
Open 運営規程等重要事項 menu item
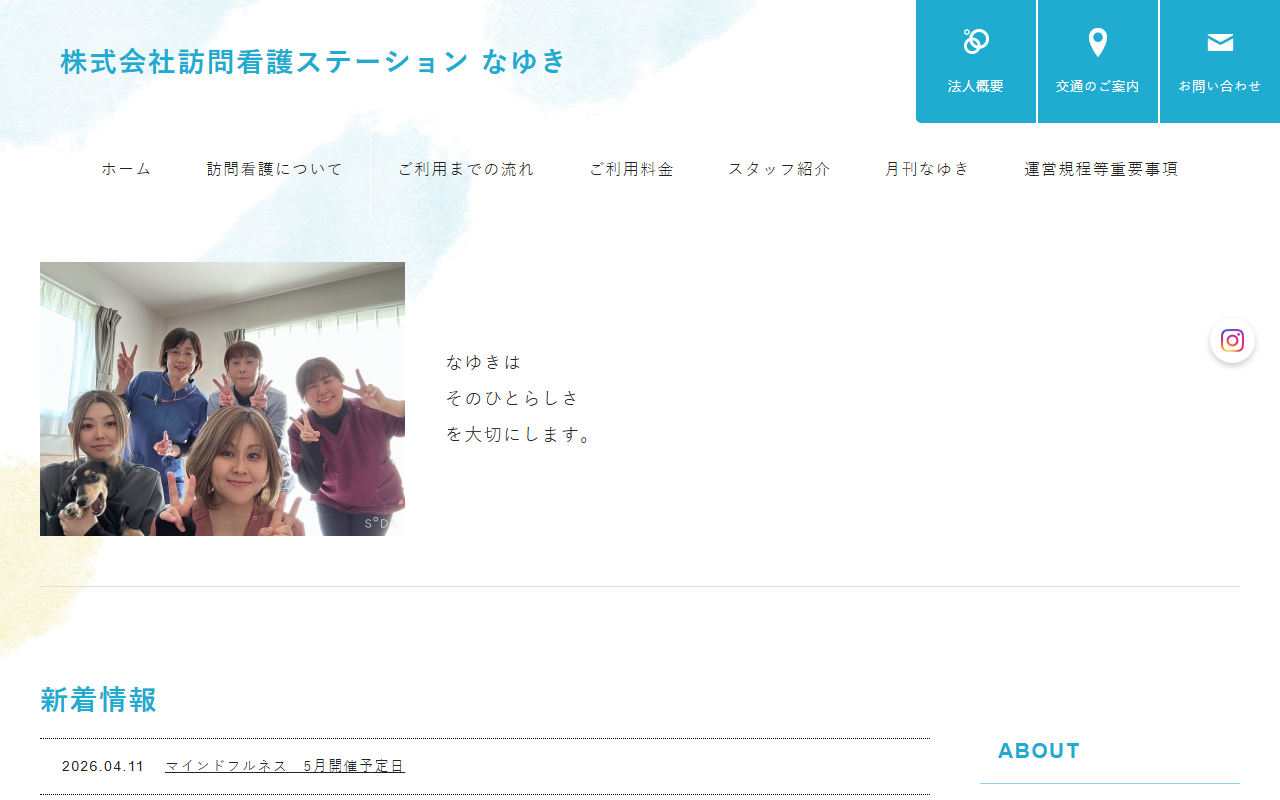tap(1101, 169)
